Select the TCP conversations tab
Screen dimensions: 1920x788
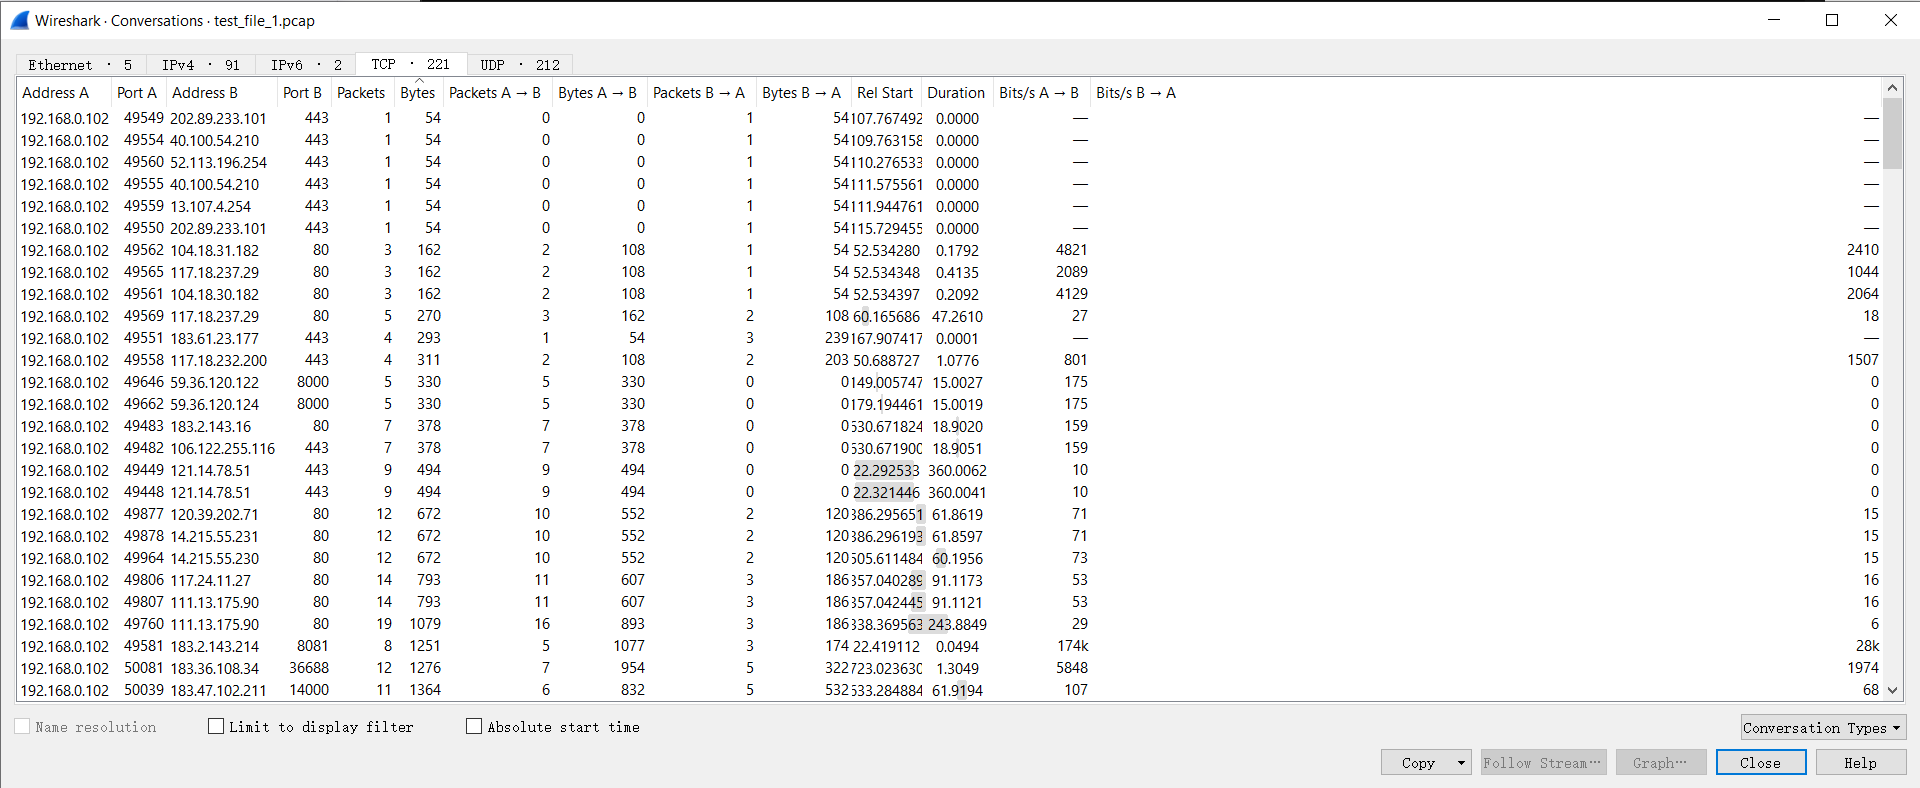410,63
